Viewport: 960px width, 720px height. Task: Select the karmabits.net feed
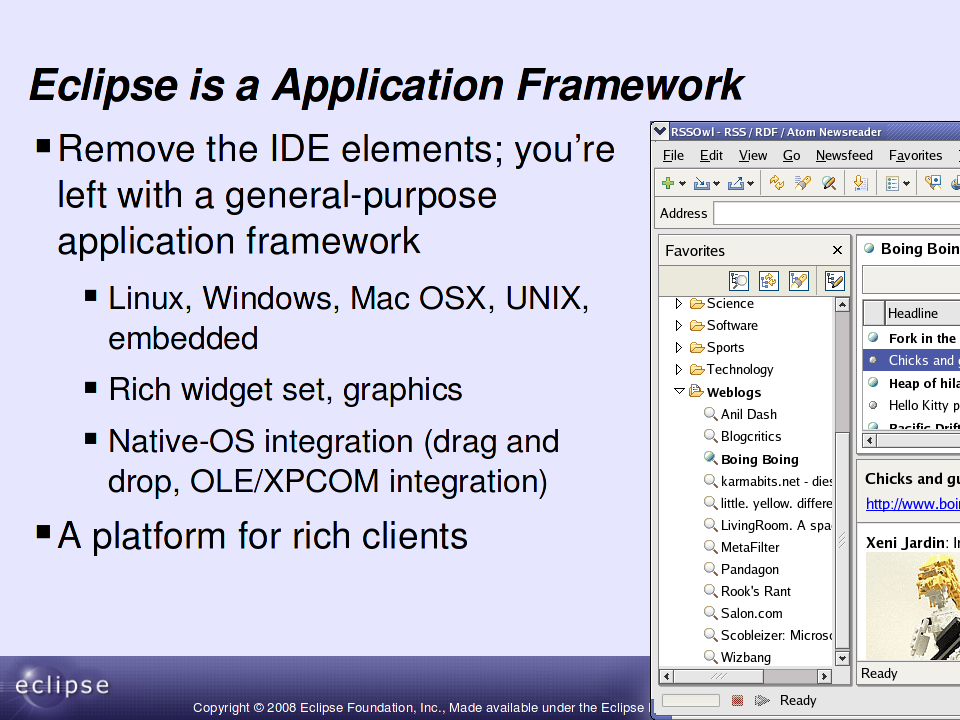click(x=776, y=482)
